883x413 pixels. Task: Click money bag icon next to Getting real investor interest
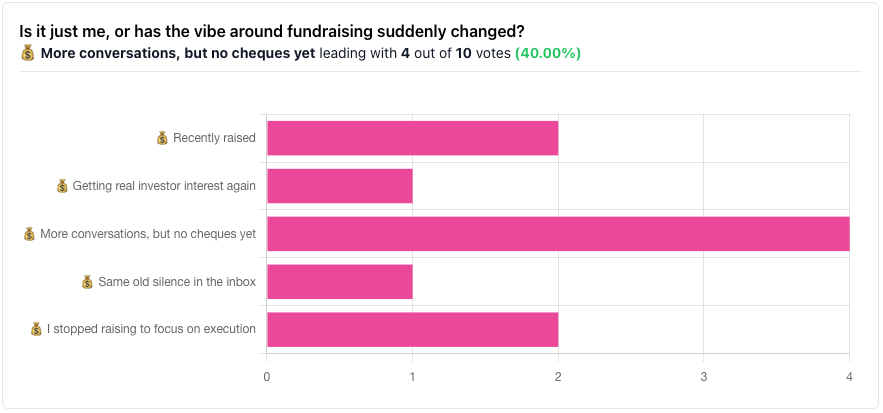pos(62,186)
